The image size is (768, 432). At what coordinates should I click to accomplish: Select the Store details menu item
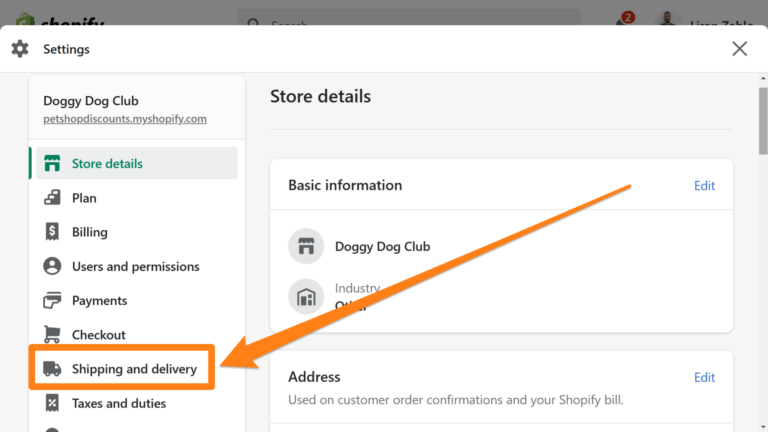[137, 163]
